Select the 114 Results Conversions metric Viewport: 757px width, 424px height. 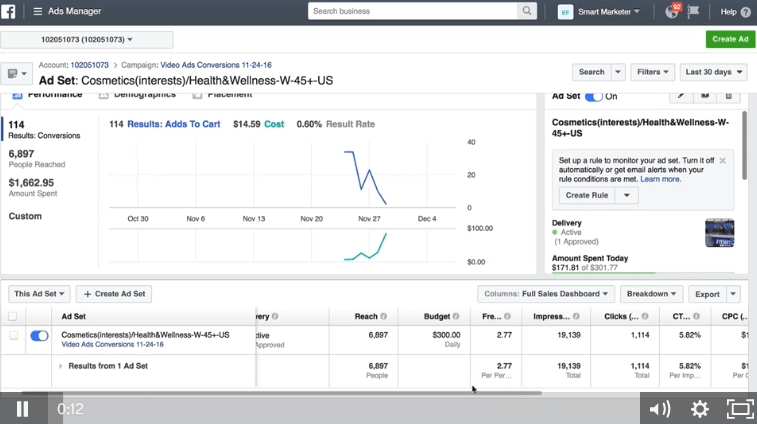(x=49, y=129)
